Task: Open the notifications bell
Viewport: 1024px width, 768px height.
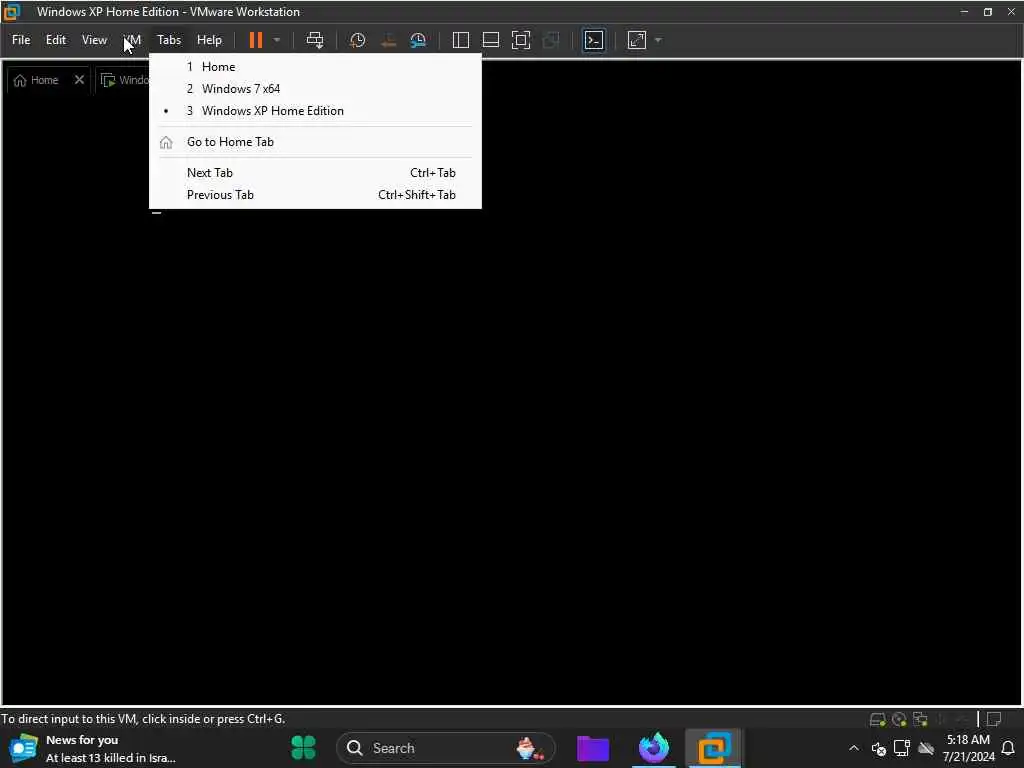Action: pos(1008,748)
